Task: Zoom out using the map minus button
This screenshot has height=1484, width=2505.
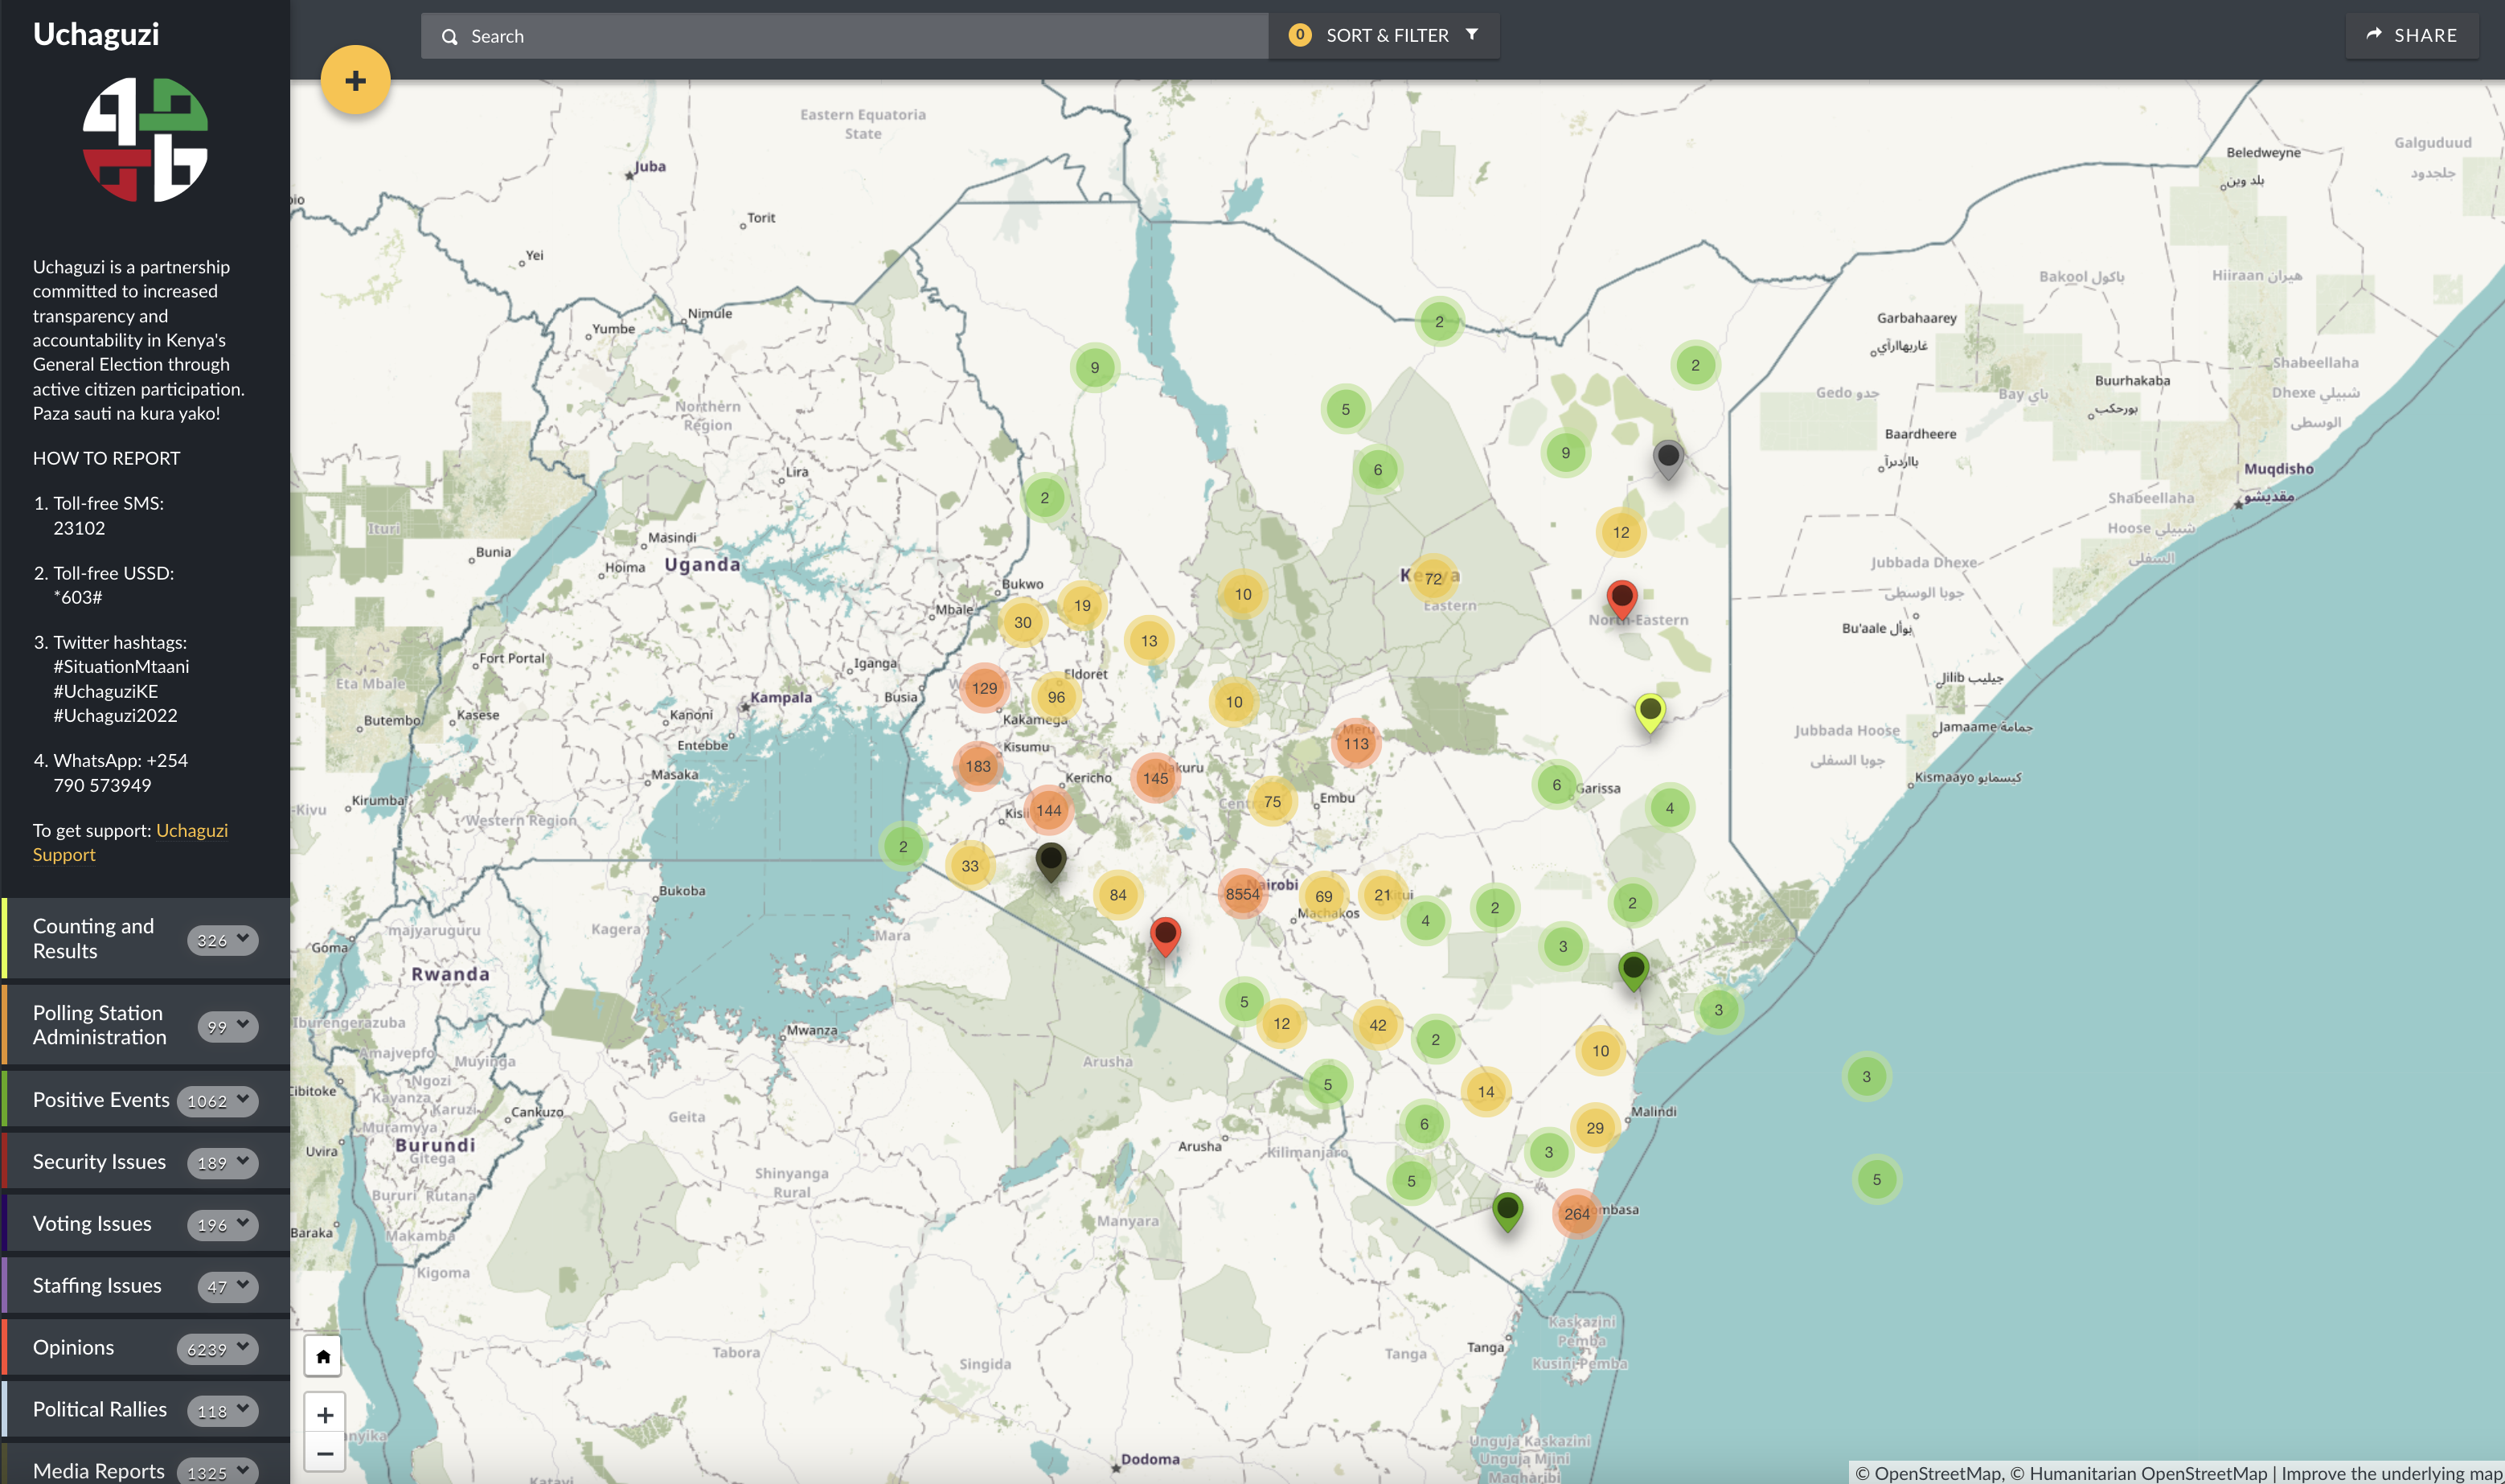Action: [x=325, y=1453]
